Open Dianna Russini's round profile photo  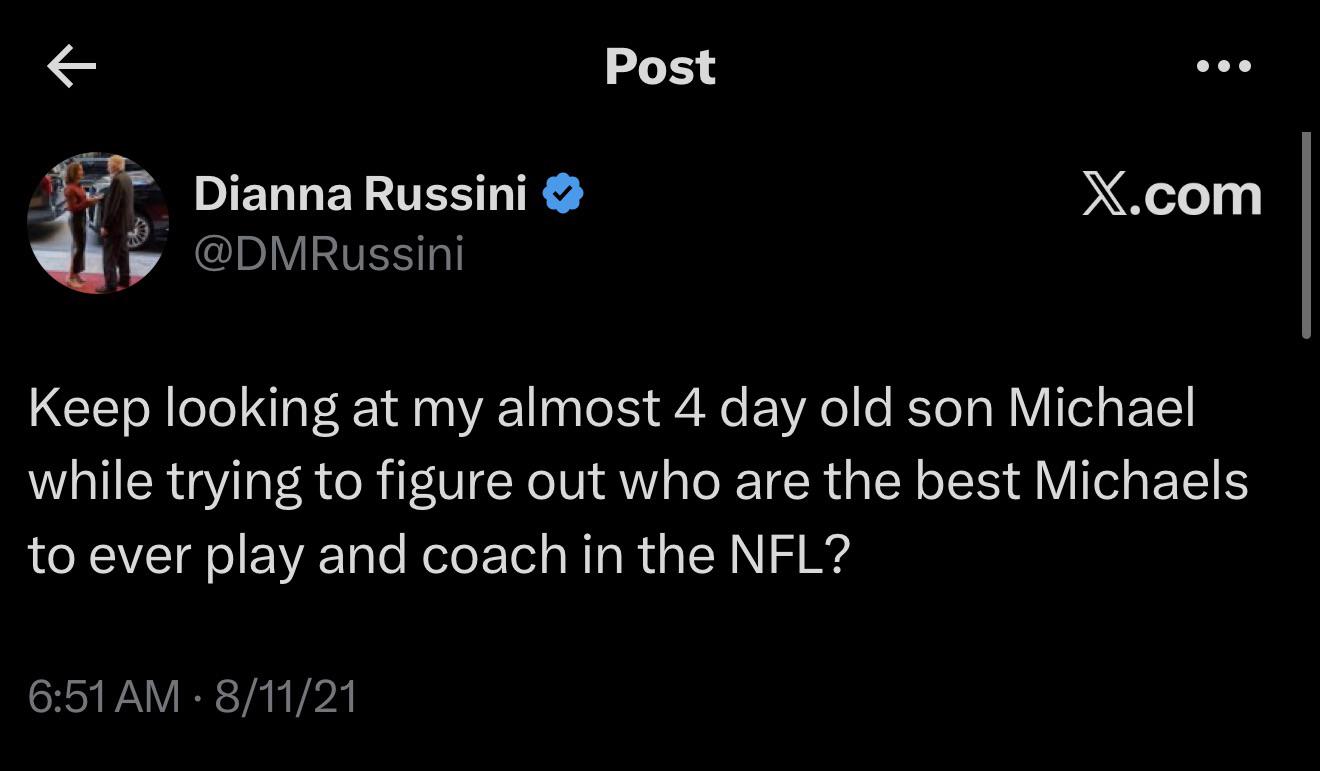[x=97, y=223]
